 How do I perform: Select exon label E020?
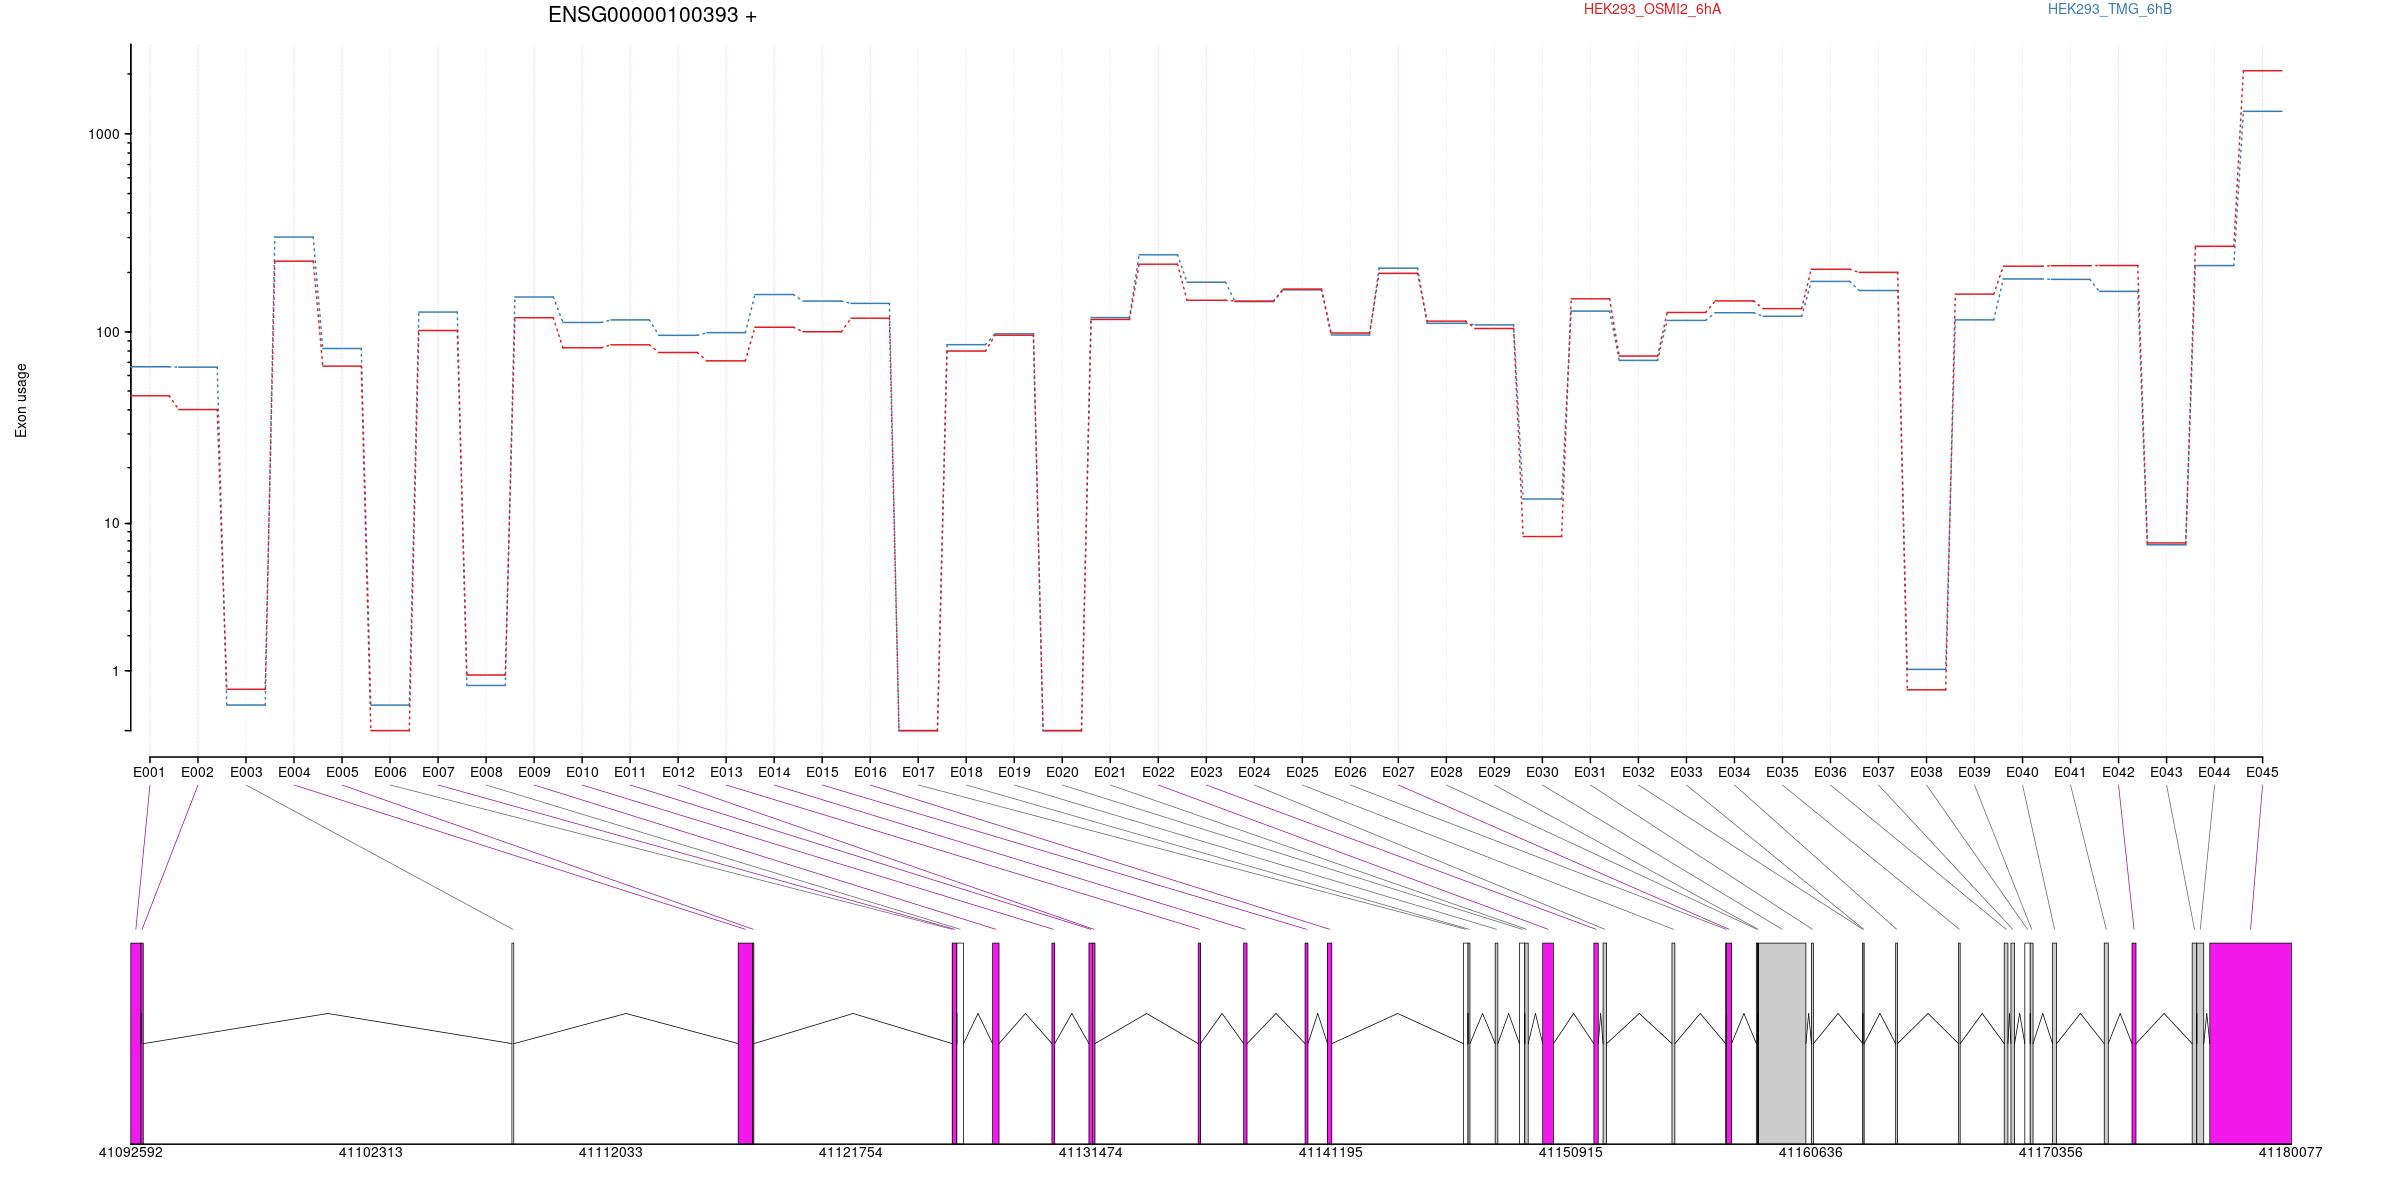coord(1062,772)
